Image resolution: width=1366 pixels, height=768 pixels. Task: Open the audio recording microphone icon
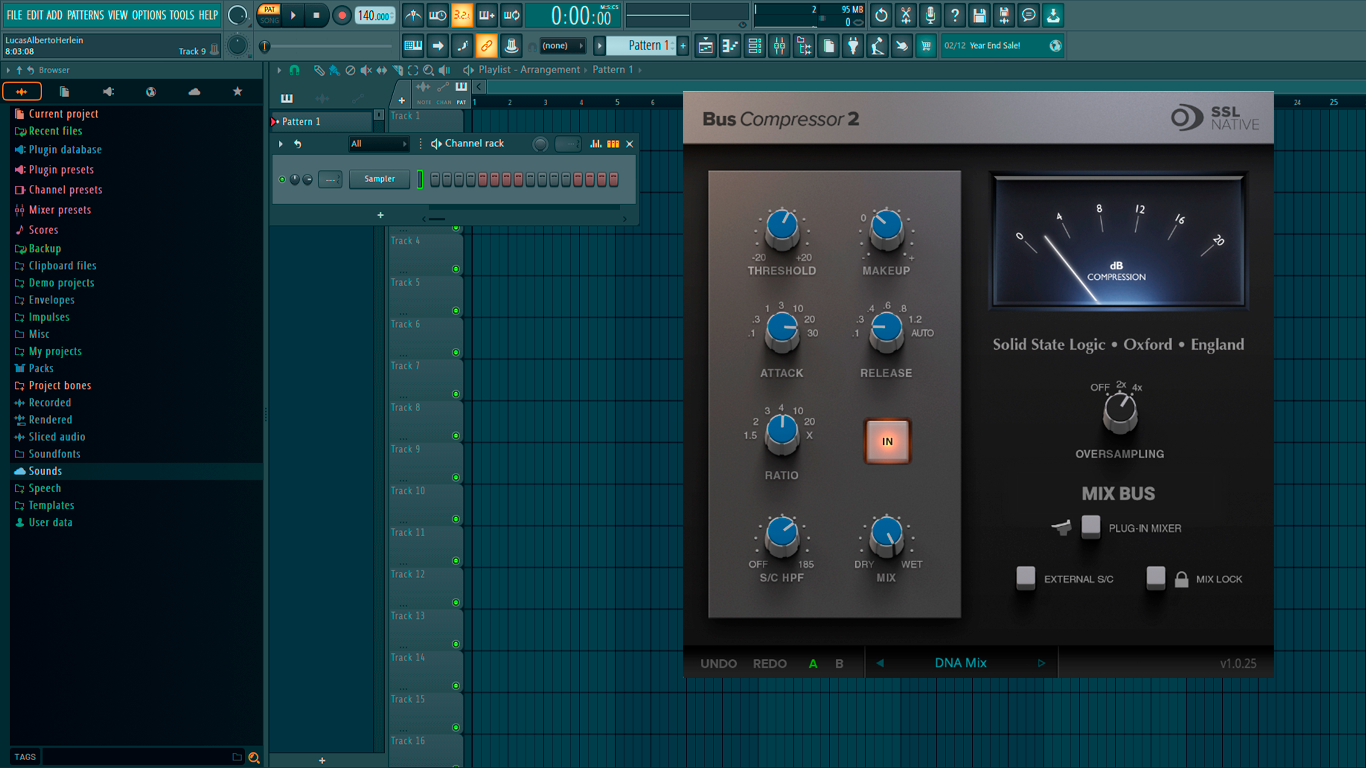930,15
